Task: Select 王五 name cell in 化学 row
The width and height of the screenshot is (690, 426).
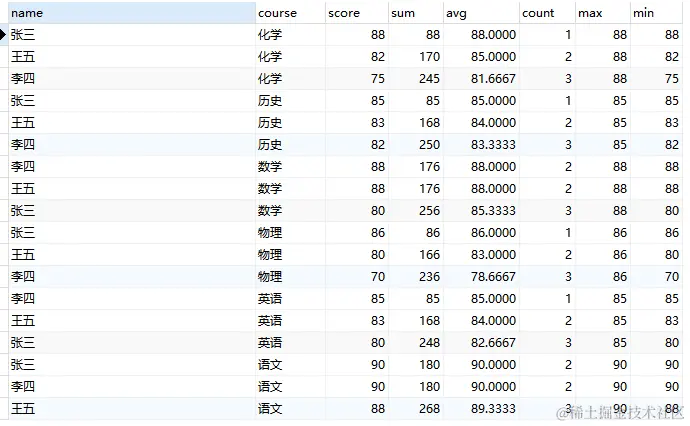Action: click(132, 57)
